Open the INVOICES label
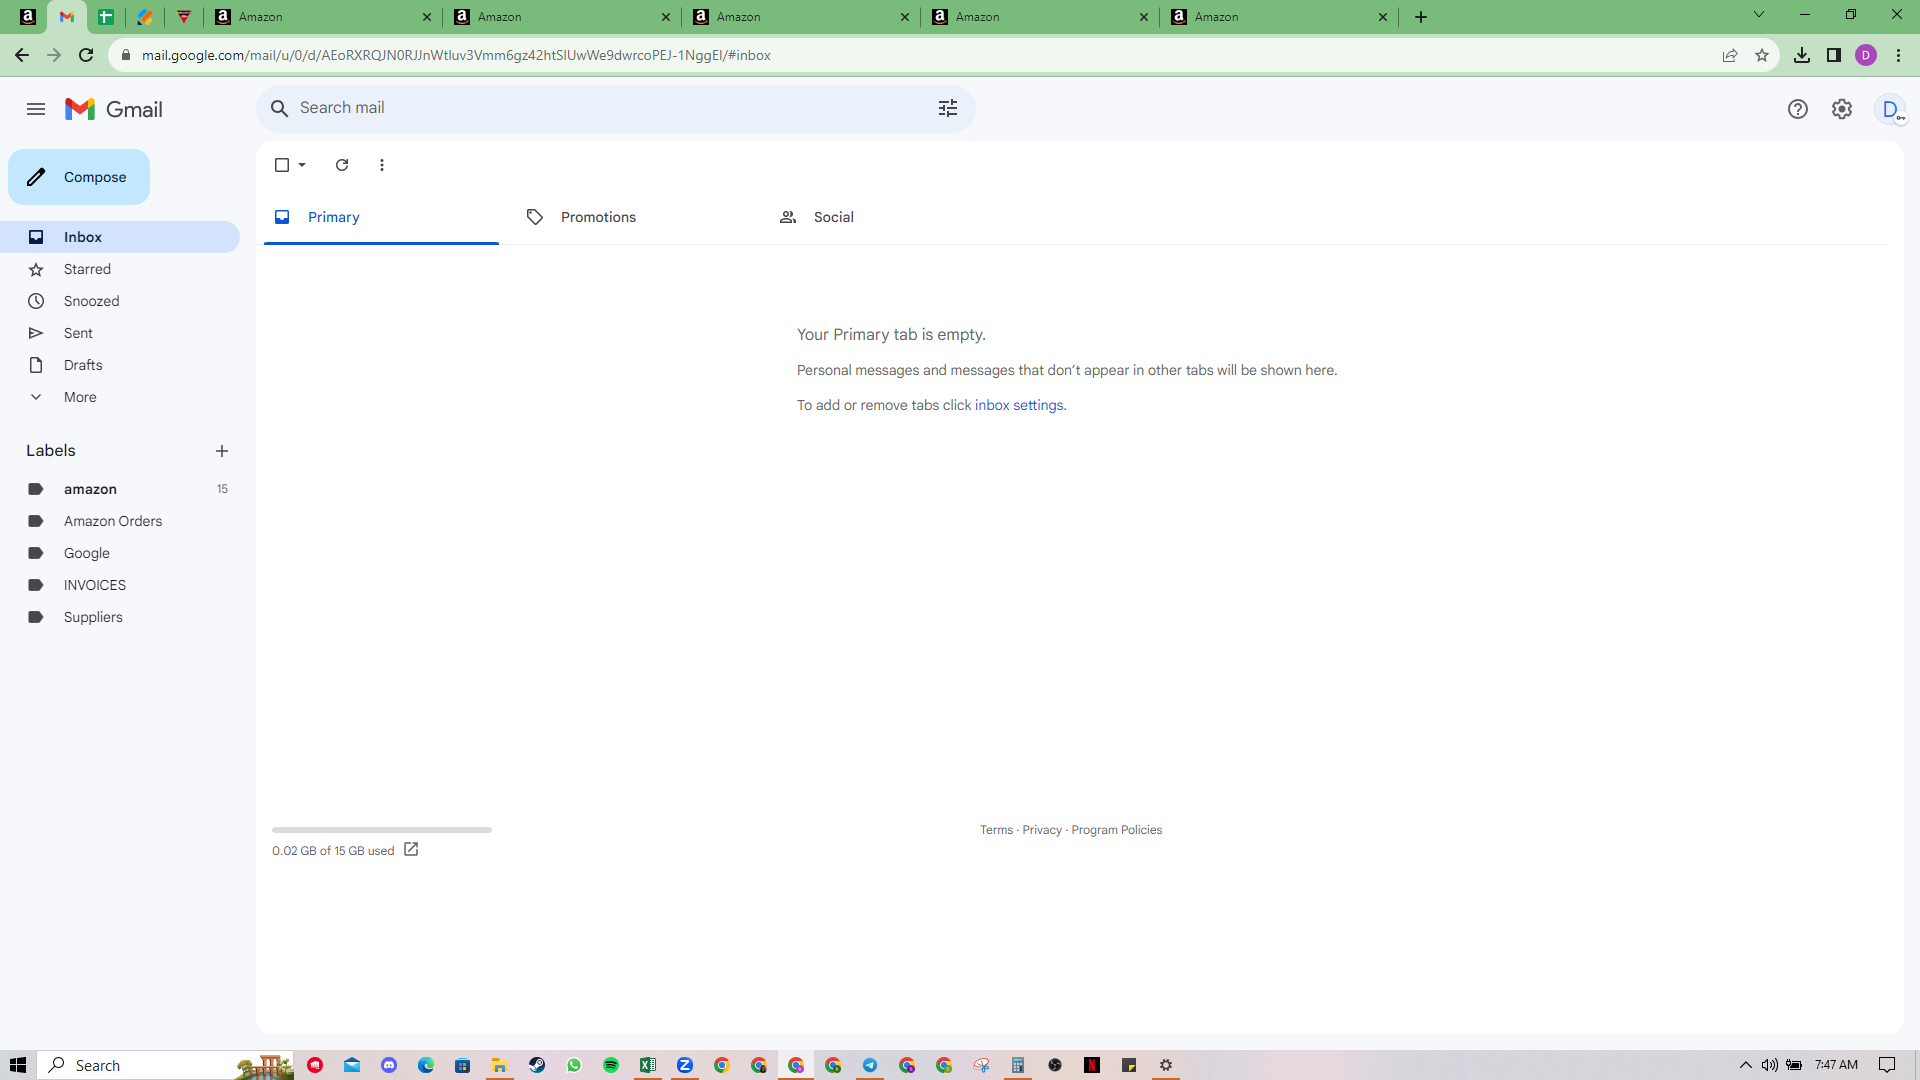The width and height of the screenshot is (1920, 1080). pyautogui.click(x=120, y=585)
